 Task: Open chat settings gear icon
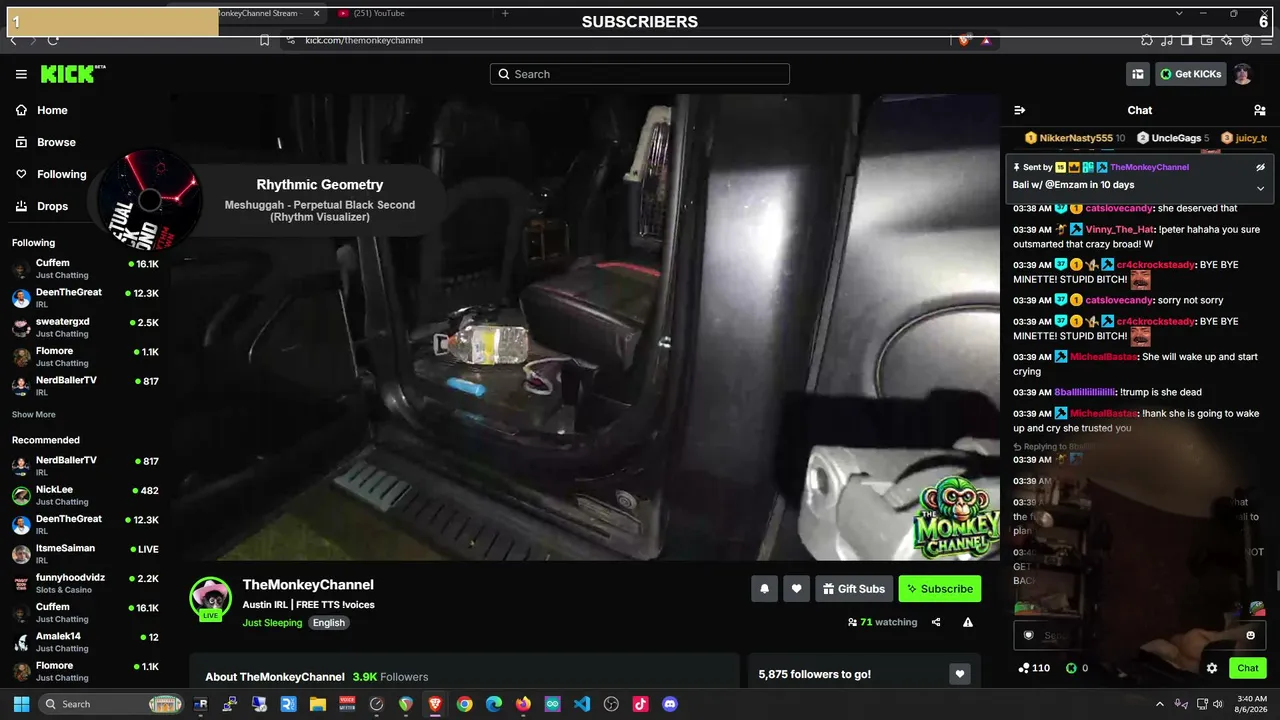1212,668
